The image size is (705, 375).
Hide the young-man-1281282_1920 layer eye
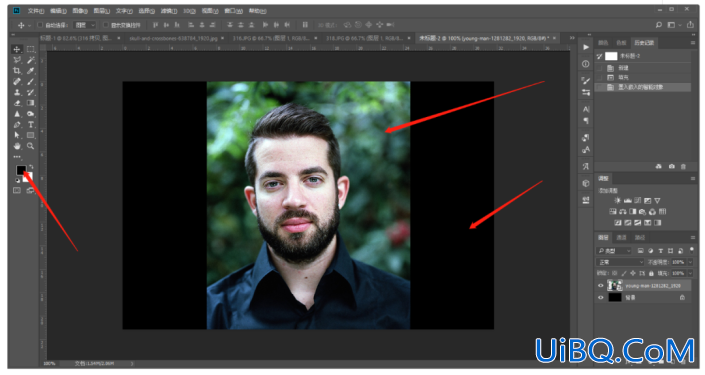coord(601,286)
